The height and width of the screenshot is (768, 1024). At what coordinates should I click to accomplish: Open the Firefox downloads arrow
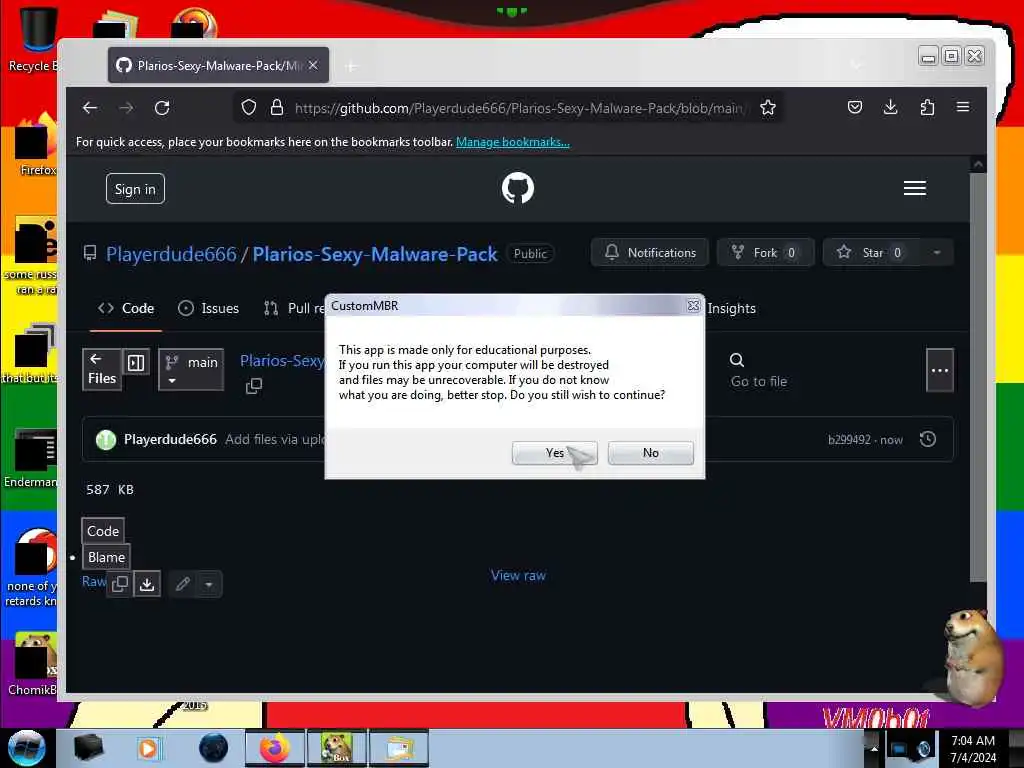pyautogui.click(x=890, y=107)
